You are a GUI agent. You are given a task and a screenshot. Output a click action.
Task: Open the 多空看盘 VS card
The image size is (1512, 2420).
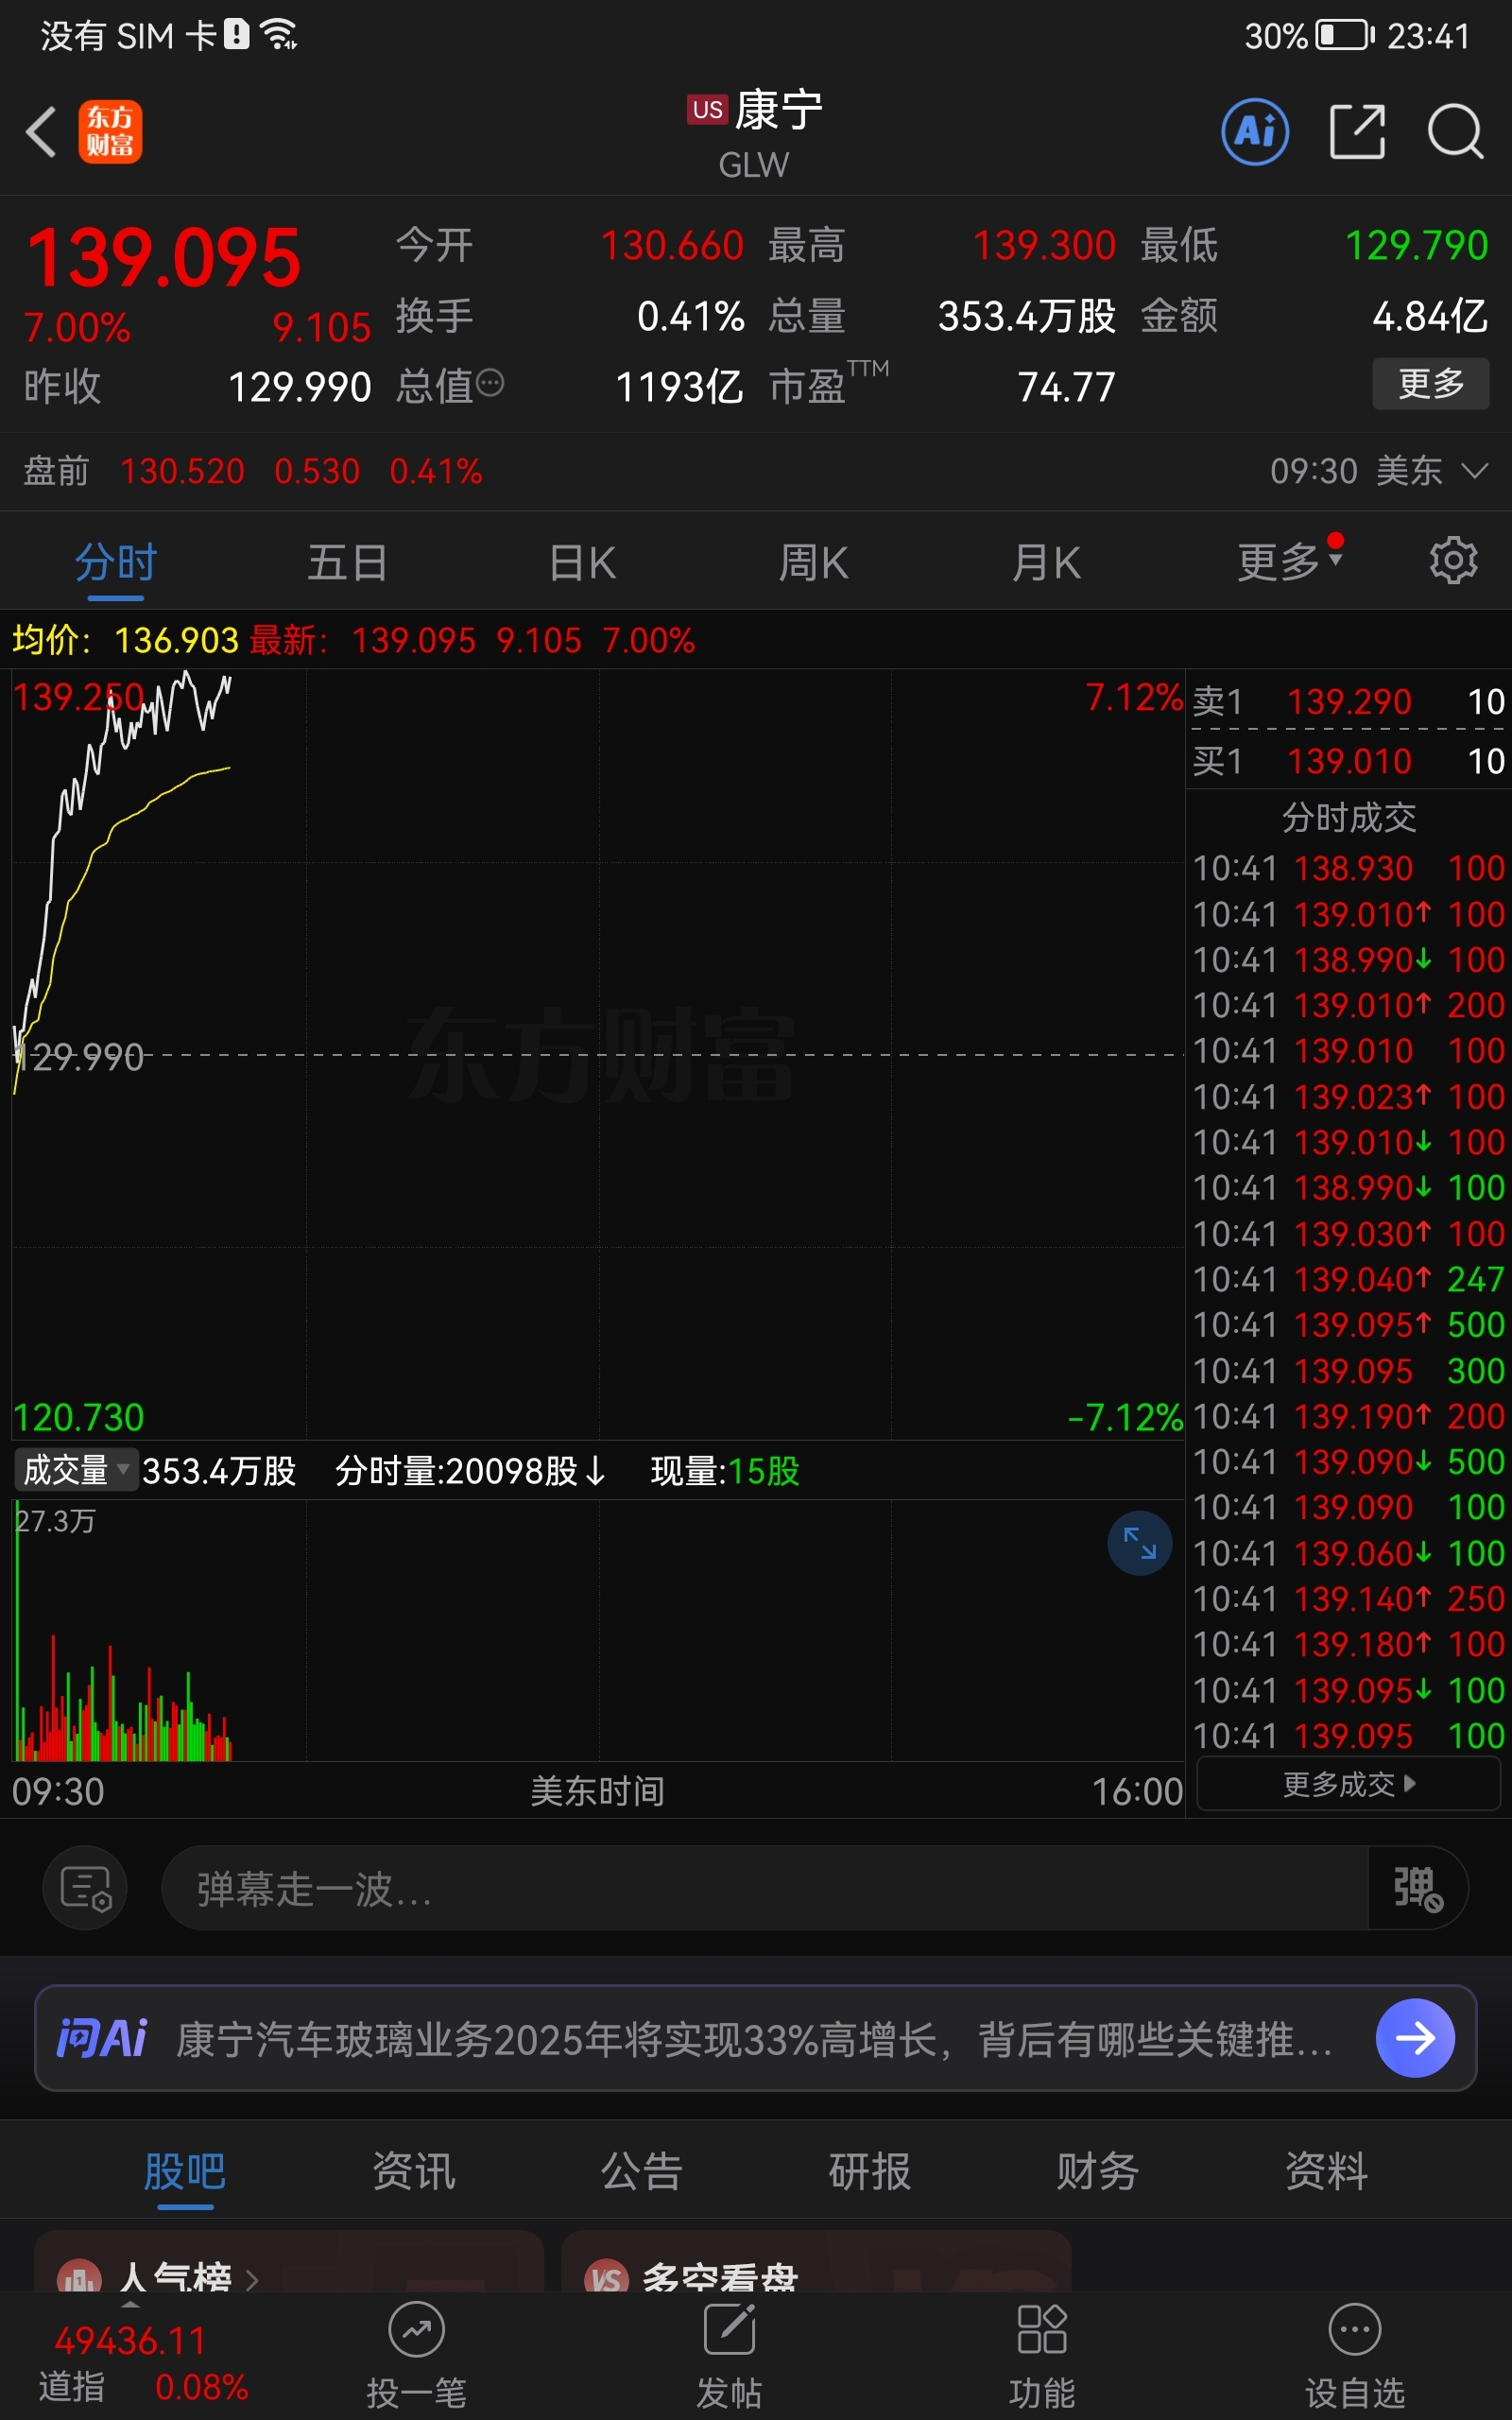coord(816,2262)
